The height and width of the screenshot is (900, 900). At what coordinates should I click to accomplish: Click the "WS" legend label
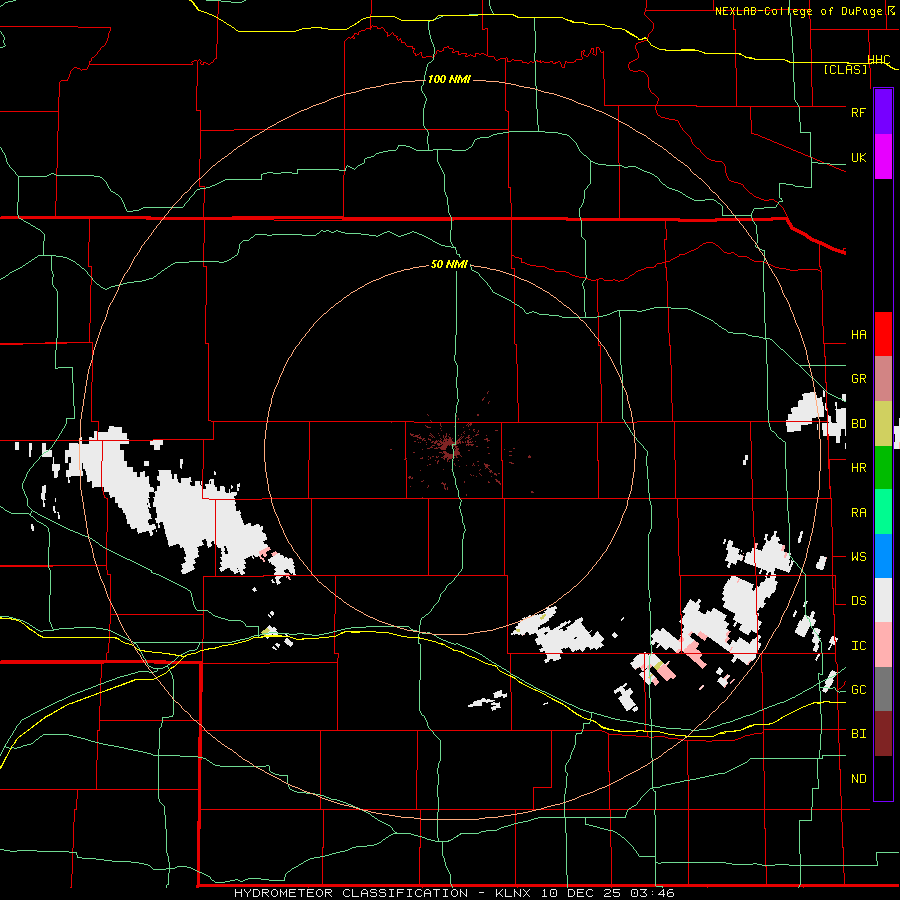[858, 557]
